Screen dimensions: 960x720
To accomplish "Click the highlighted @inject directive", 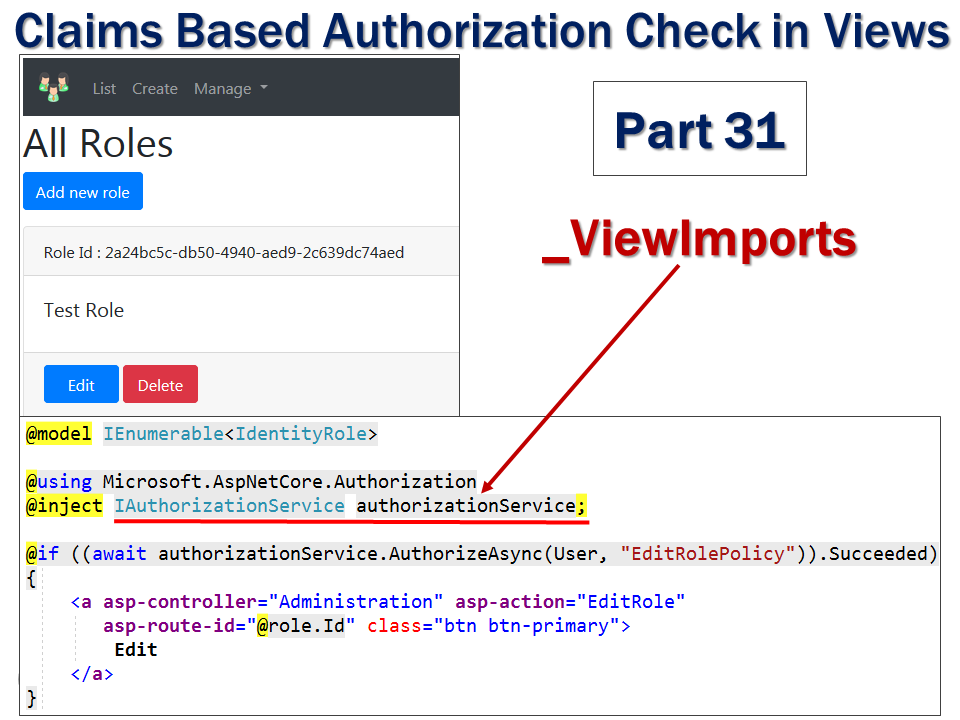I will 63,506.
